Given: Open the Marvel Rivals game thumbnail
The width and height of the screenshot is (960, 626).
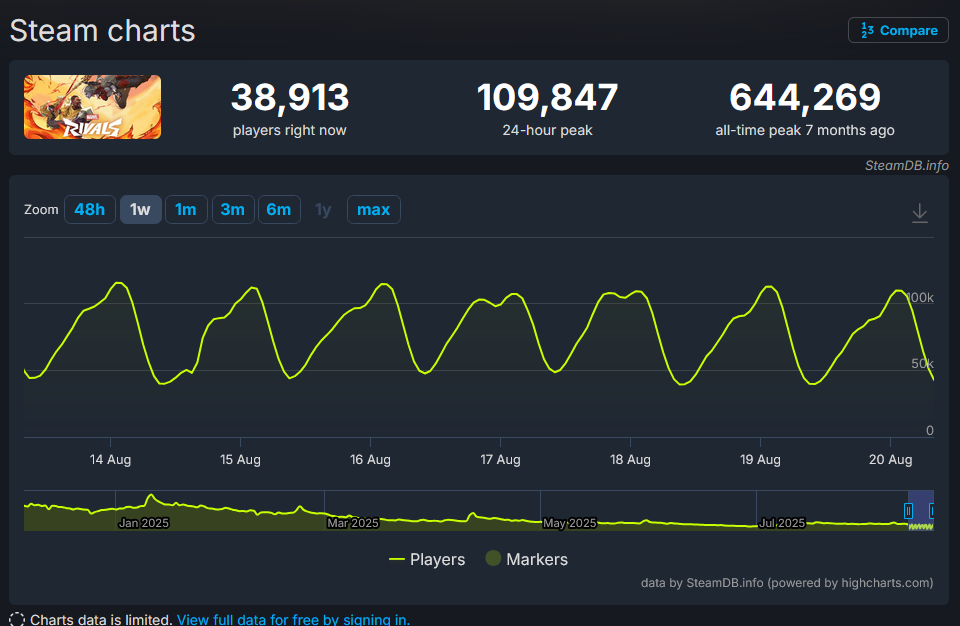Looking at the screenshot, I should (92, 107).
